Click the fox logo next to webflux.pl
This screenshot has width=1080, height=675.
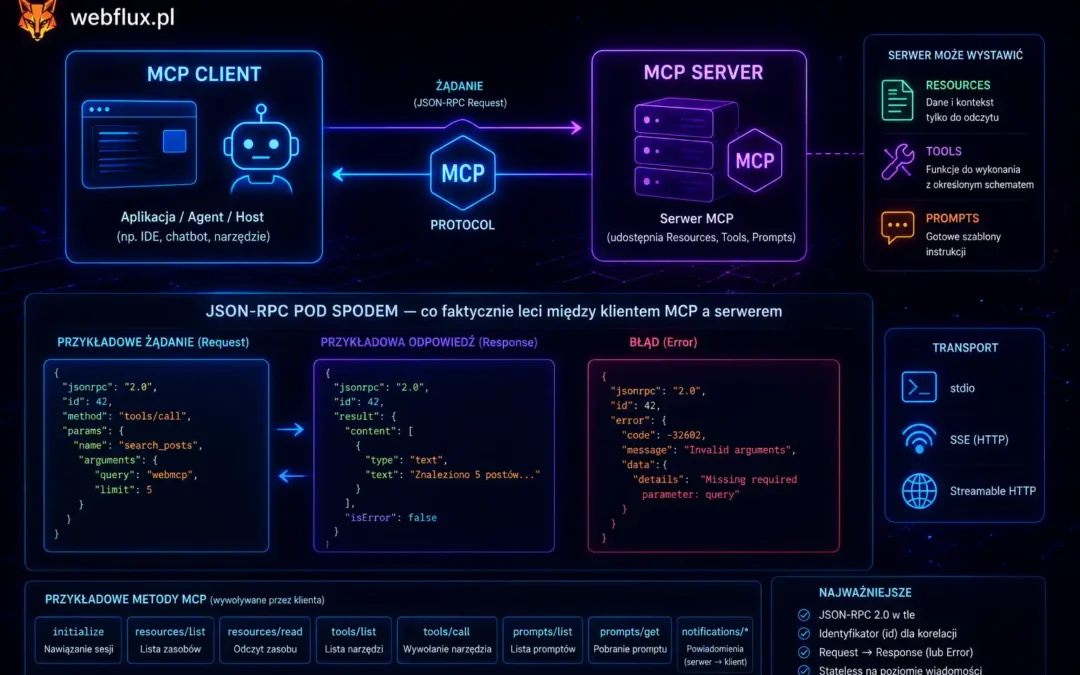37,19
